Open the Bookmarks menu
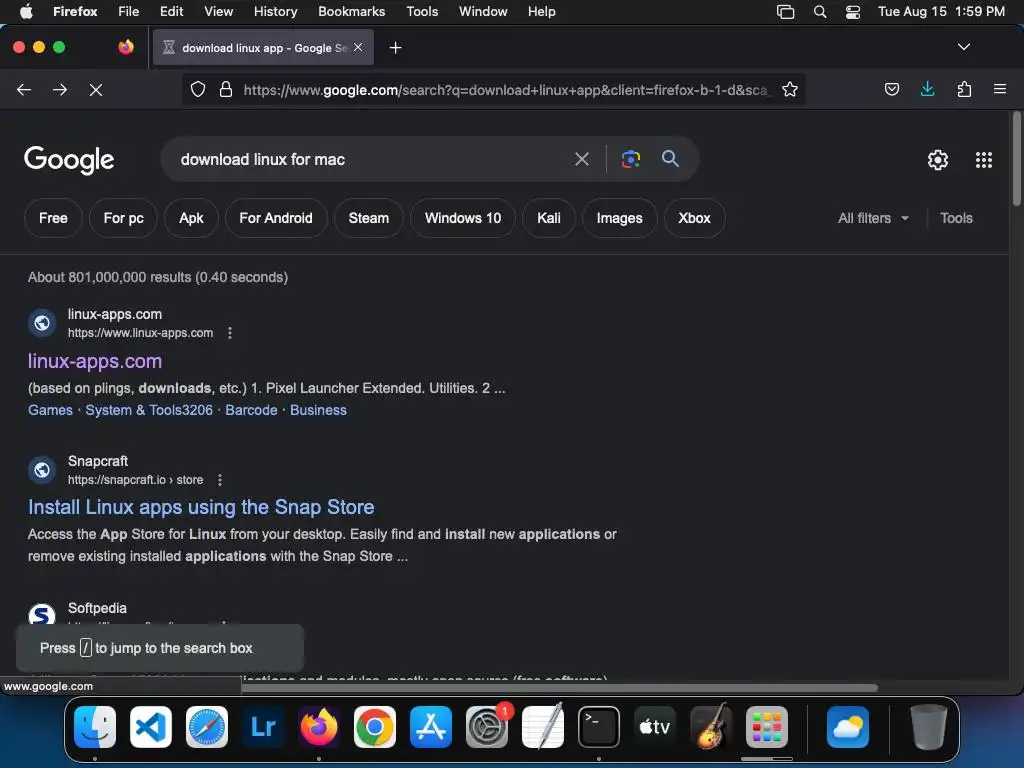This screenshot has height=768, width=1024. pos(351,12)
